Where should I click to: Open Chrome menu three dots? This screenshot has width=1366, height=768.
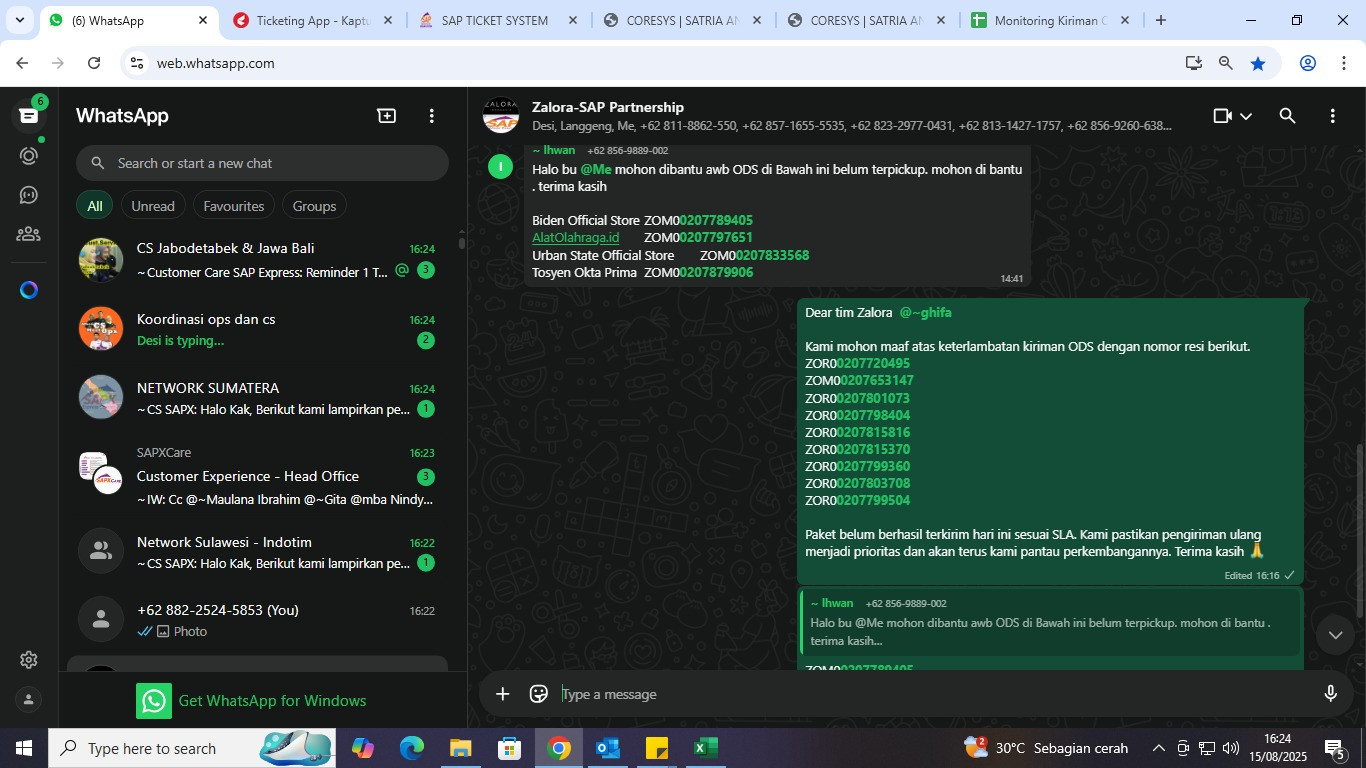pos(1342,63)
